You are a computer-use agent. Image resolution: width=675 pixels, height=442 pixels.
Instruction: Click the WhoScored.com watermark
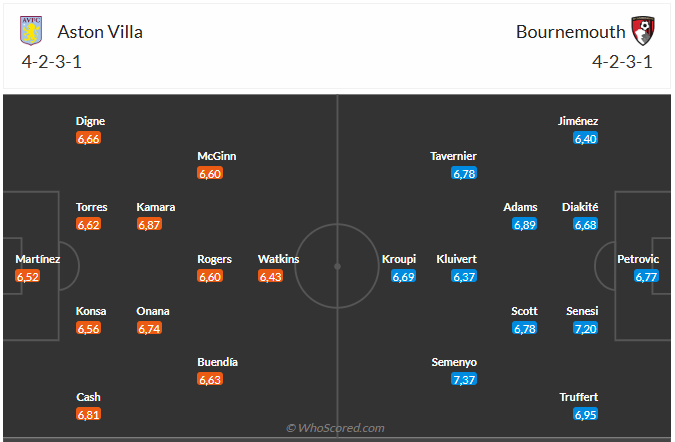tap(336, 428)
